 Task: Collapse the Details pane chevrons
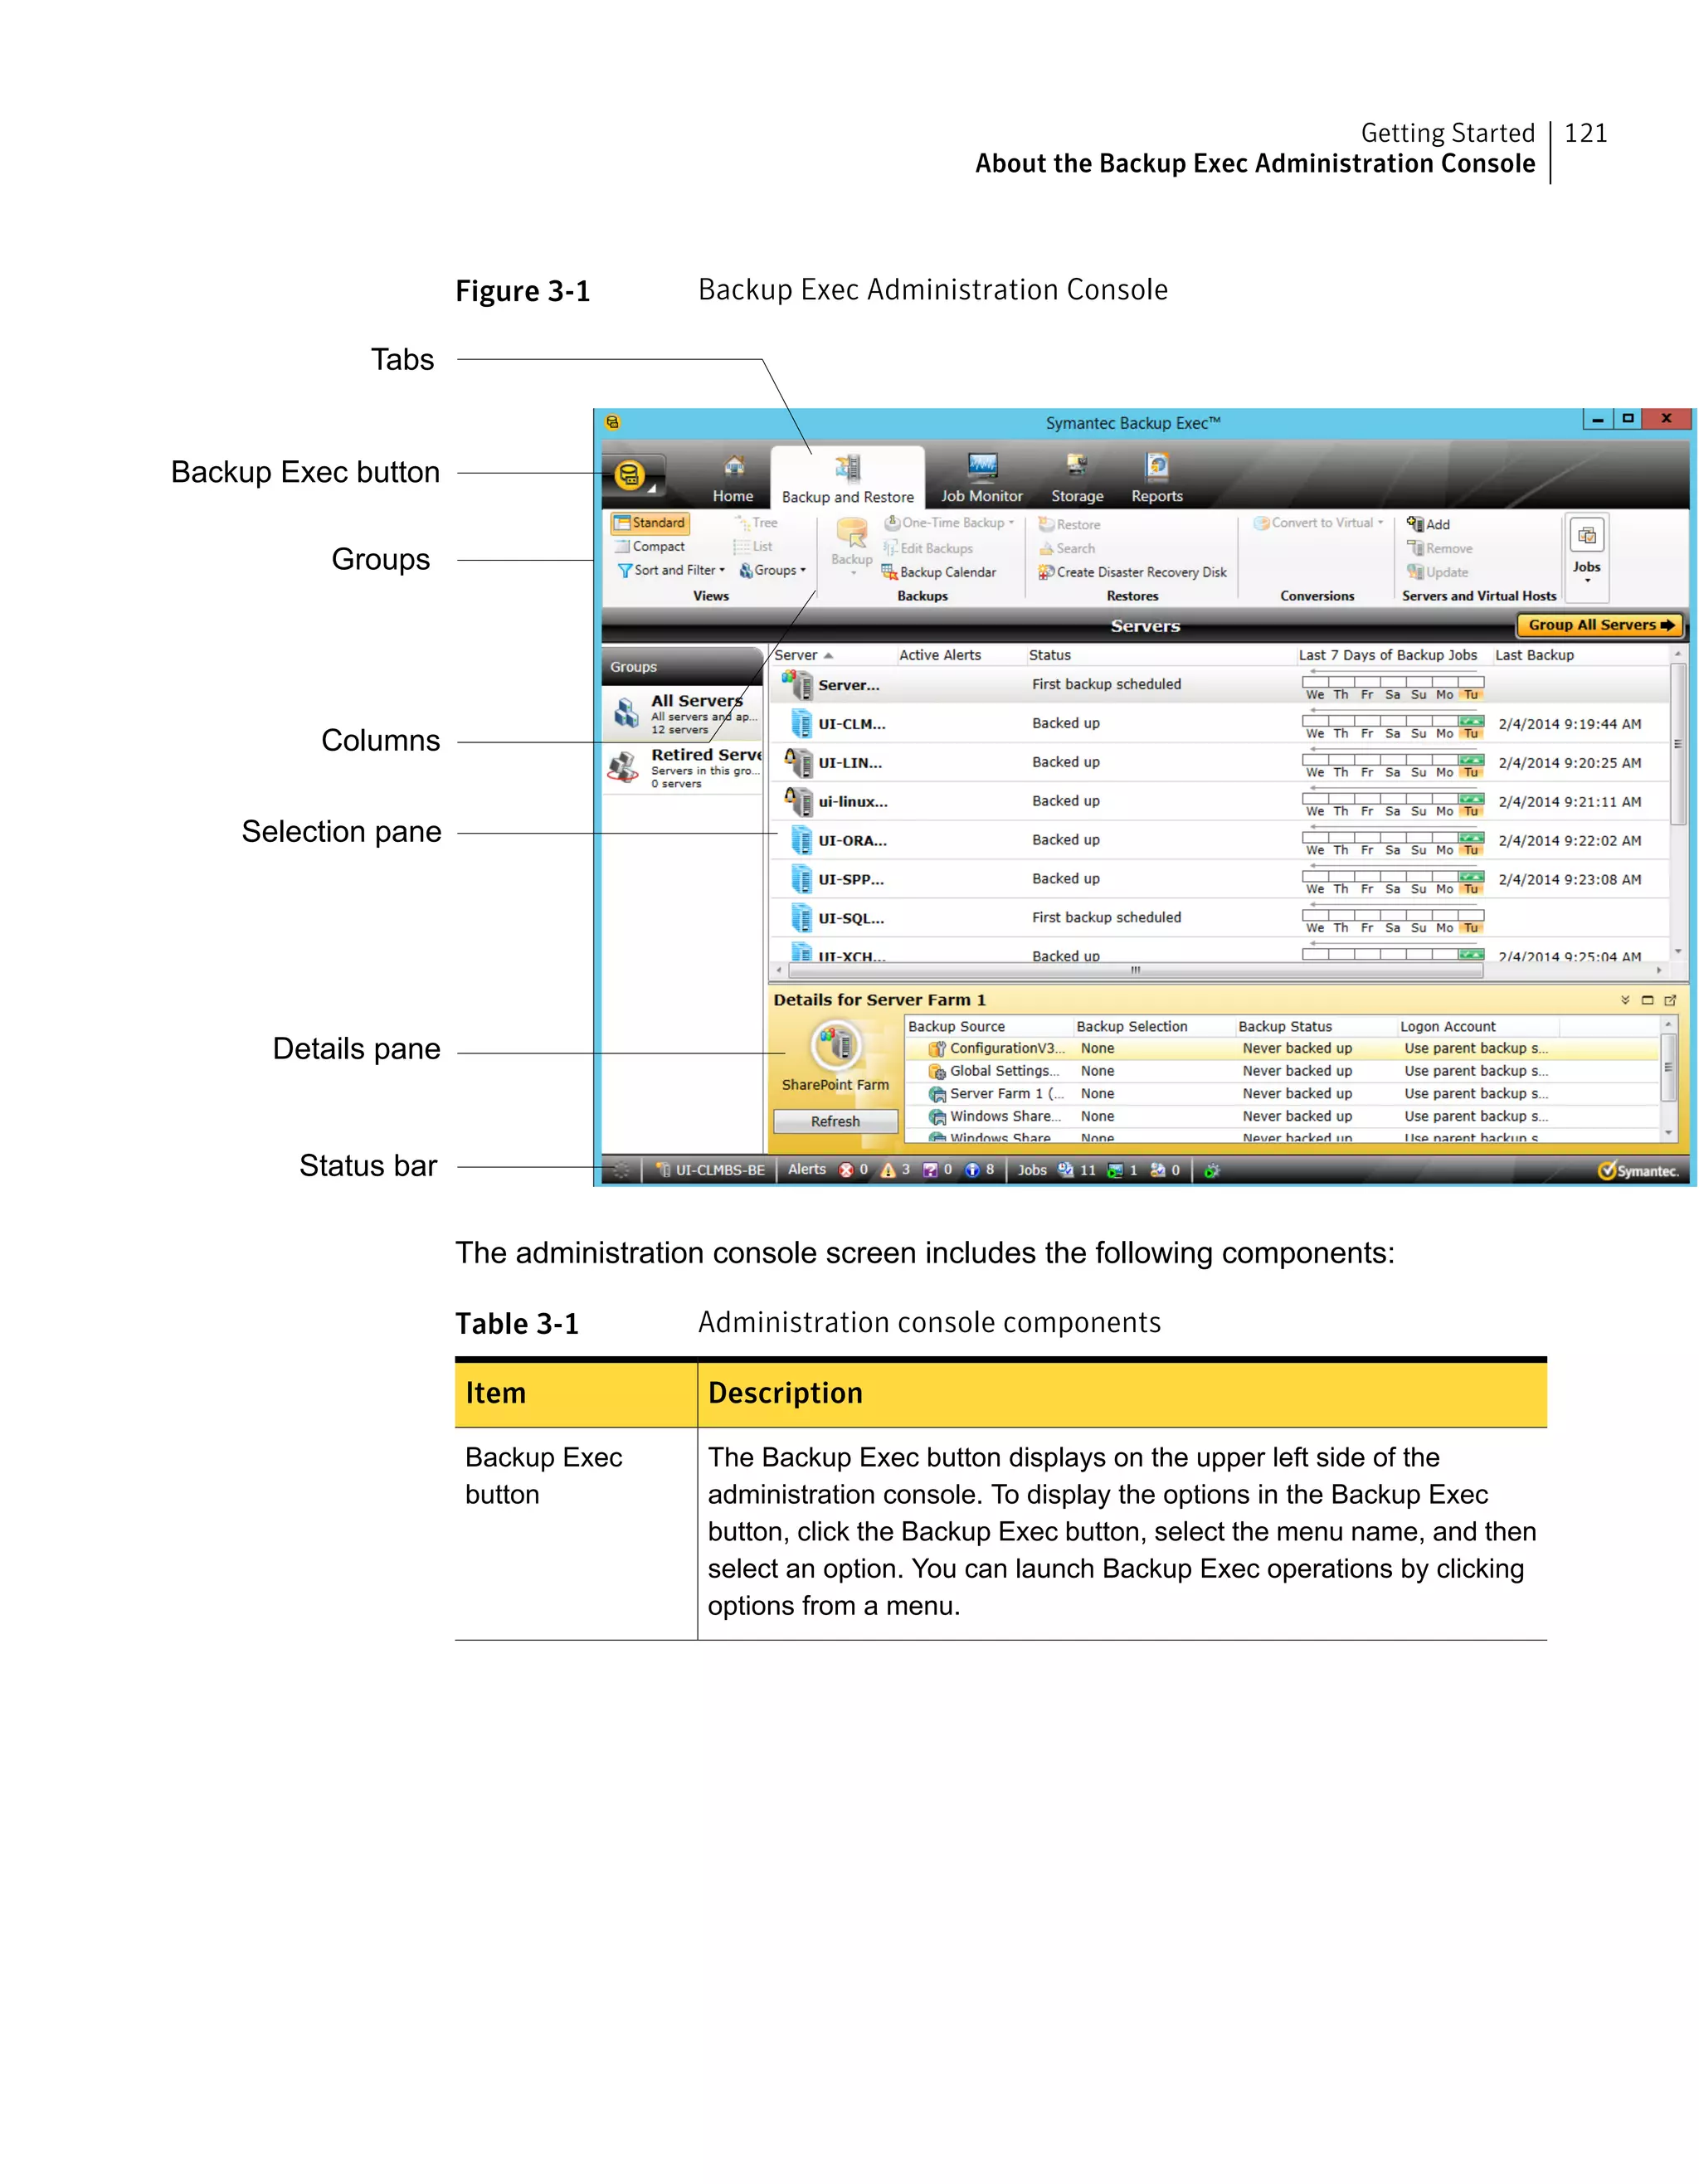[1625, 1001]
